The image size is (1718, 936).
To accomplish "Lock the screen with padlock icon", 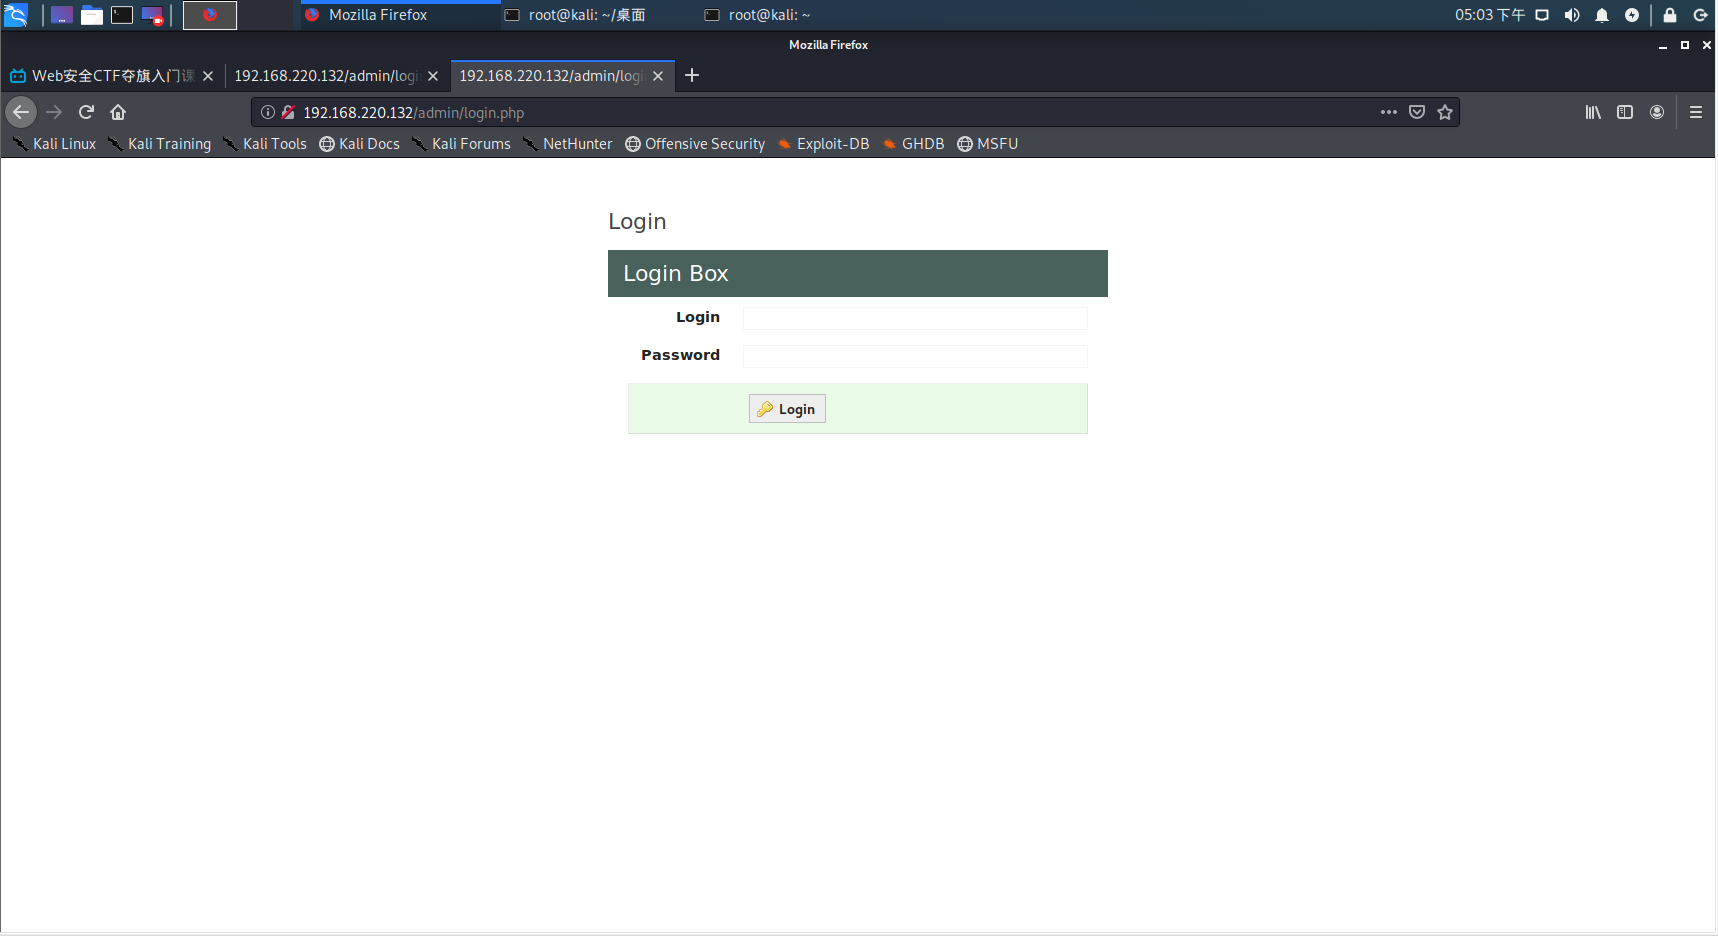I will (1670, 15).
